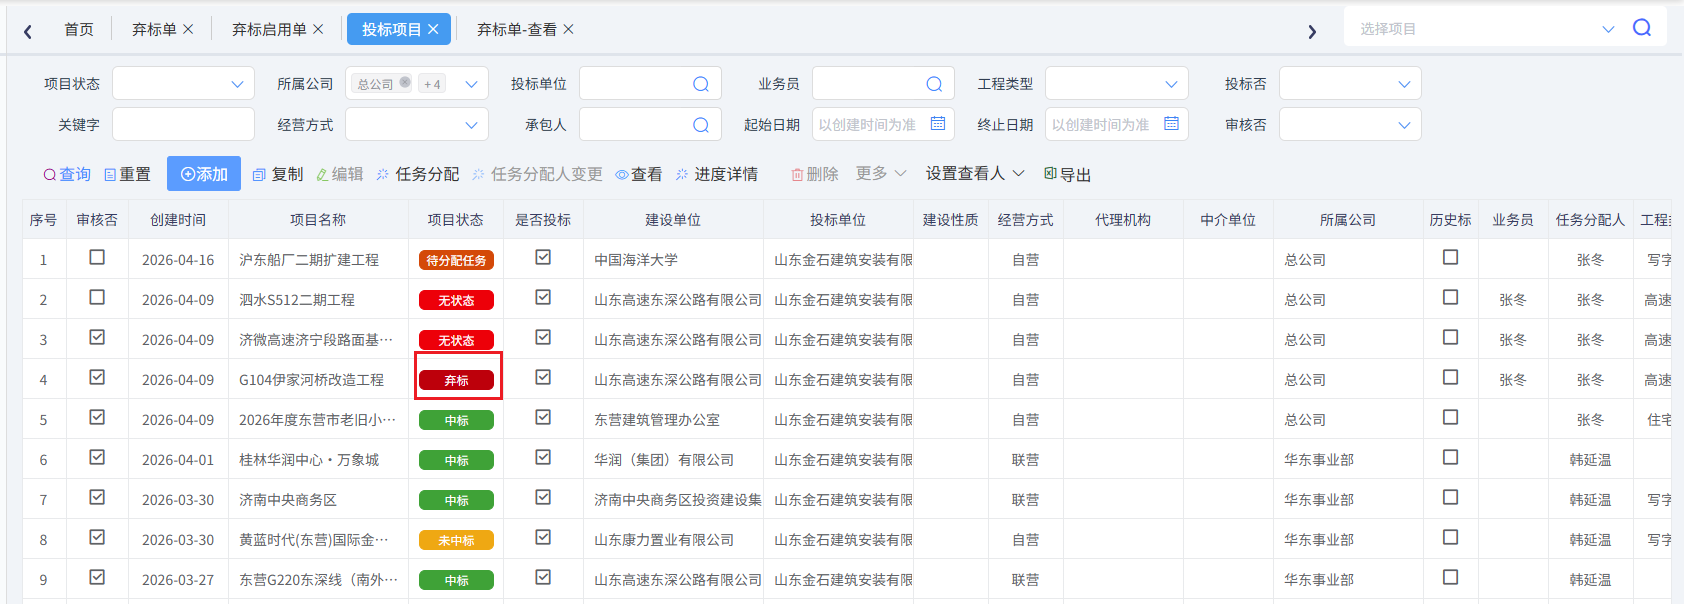Click 济微高速济宁段路面基 project name
The height and width of the screenshot is (604, 1684).
pyautogui.click(x=316, y=340)
